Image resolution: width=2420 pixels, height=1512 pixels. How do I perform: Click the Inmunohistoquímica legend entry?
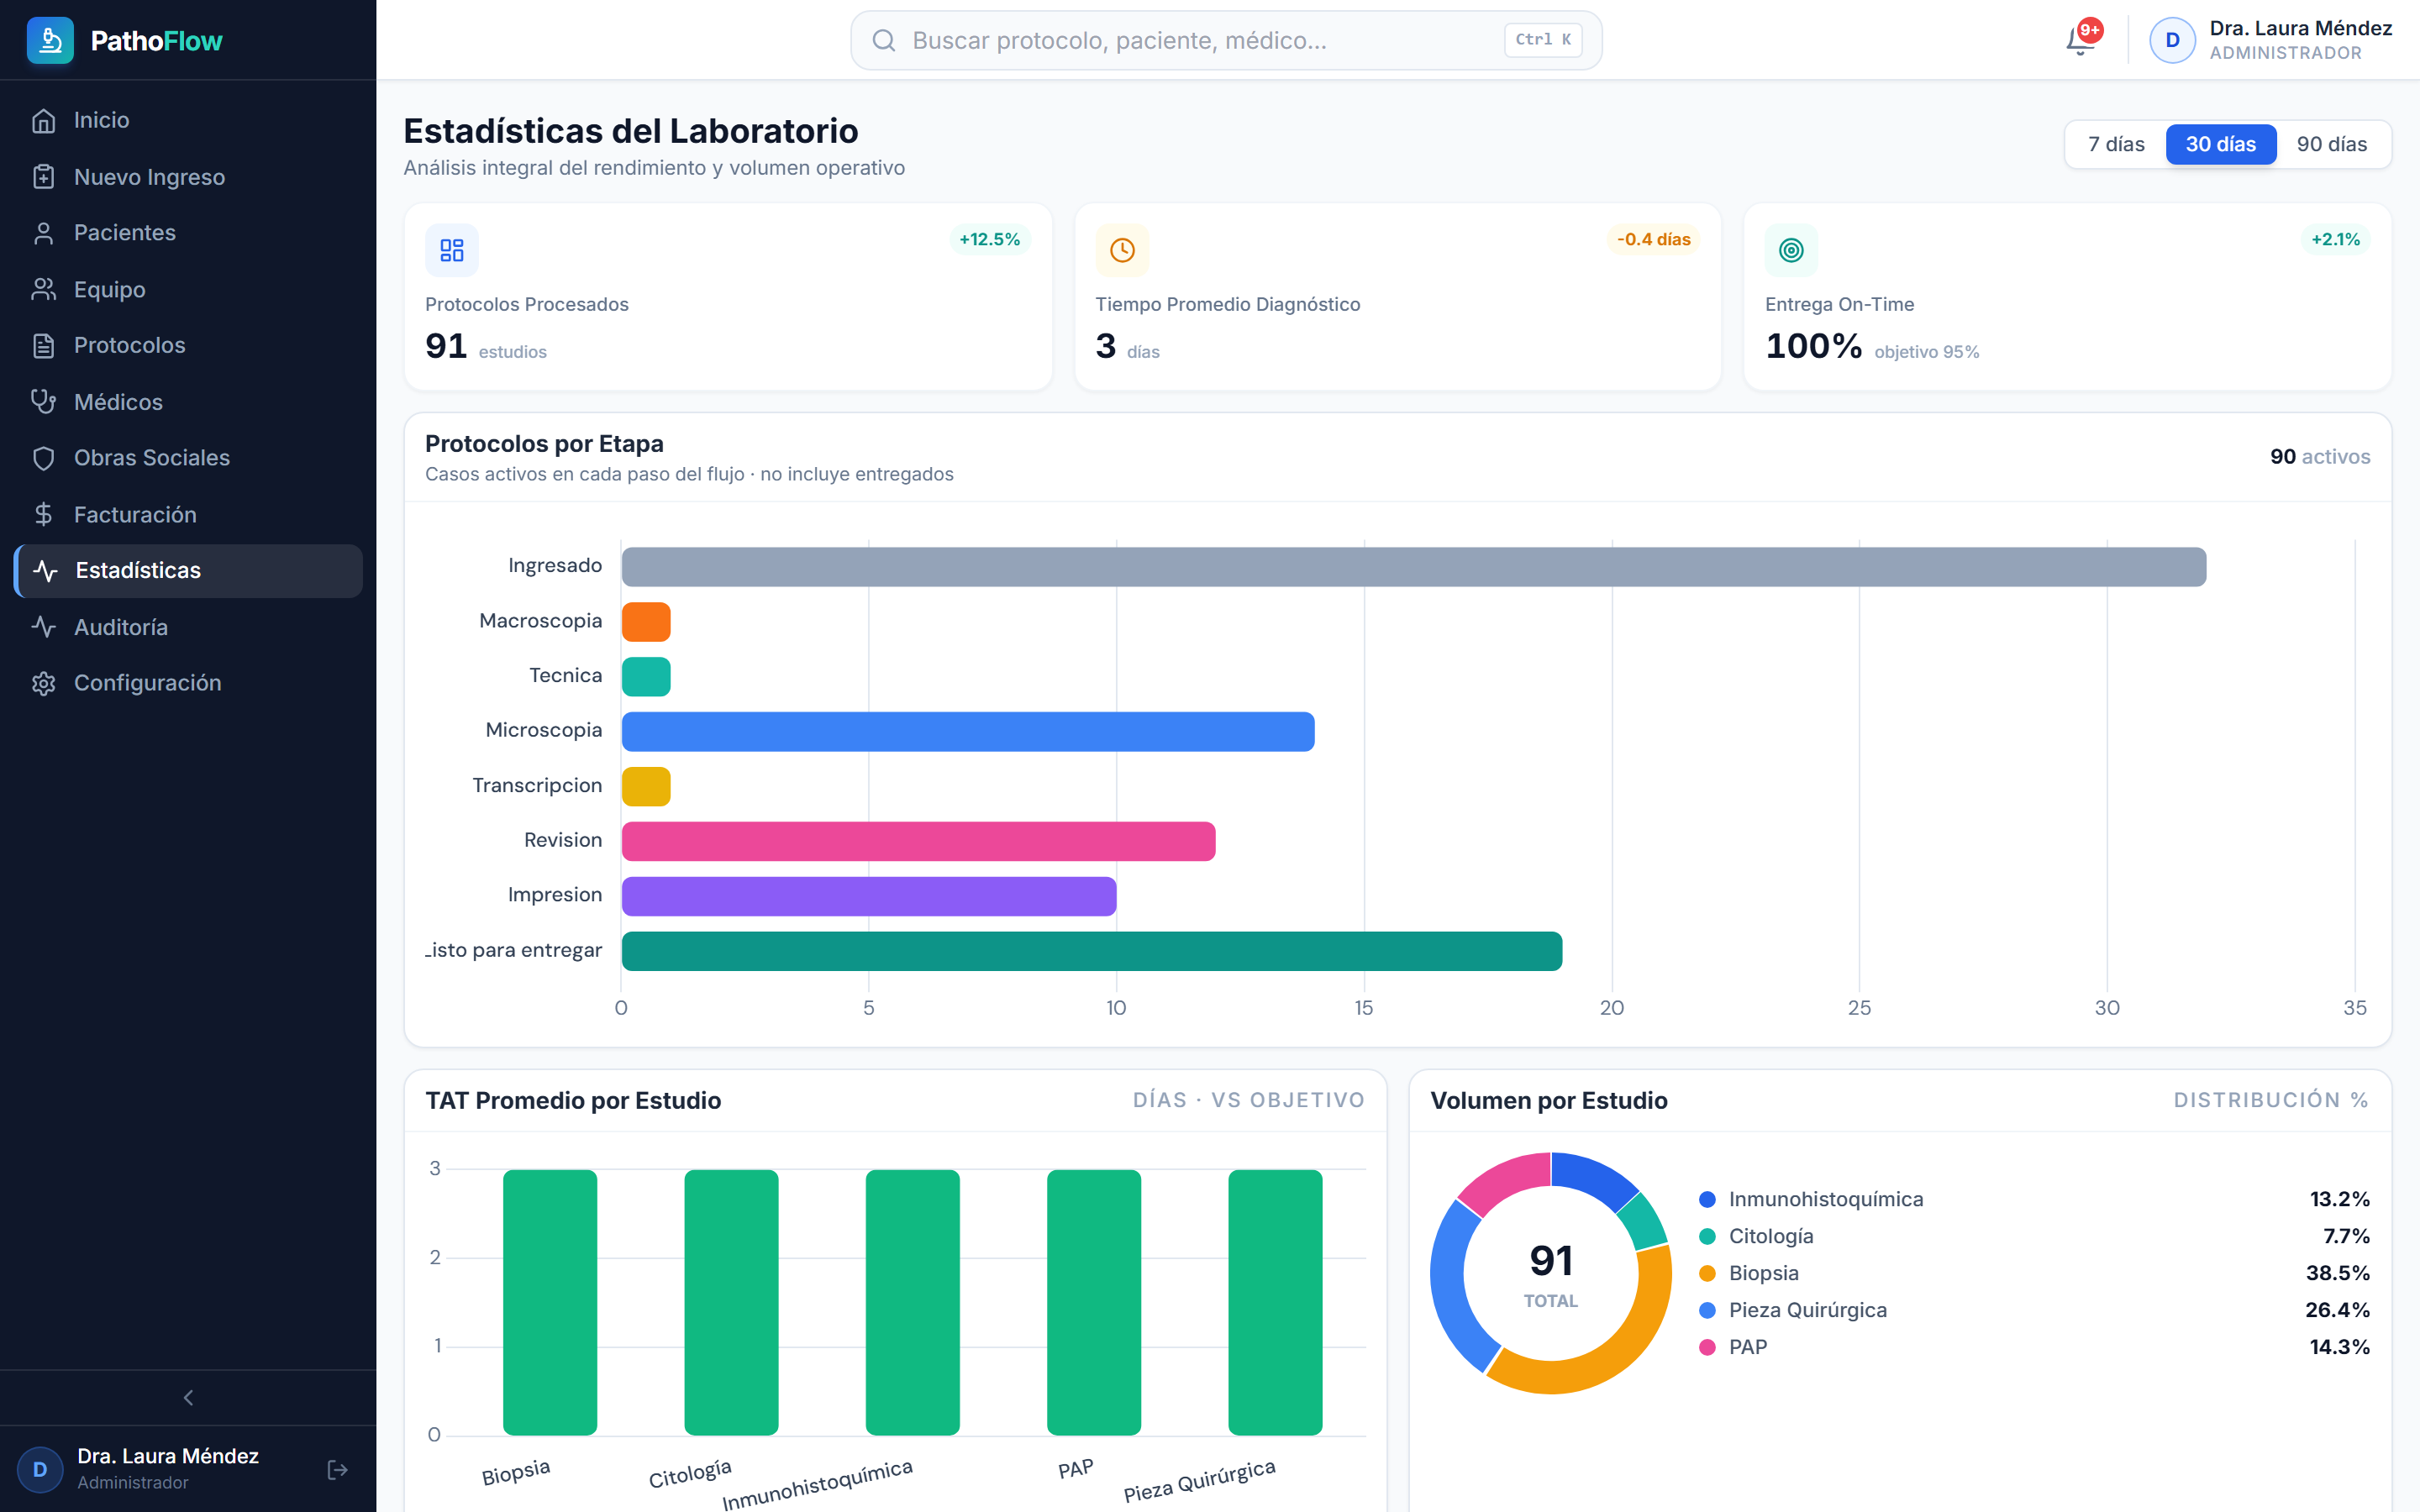tap(2034, 1199)
